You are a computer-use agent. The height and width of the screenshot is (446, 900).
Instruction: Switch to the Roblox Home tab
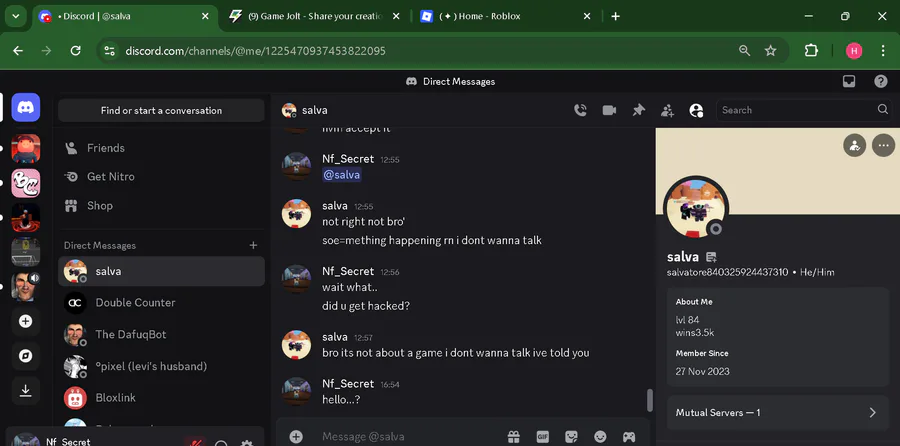point(505,16)
